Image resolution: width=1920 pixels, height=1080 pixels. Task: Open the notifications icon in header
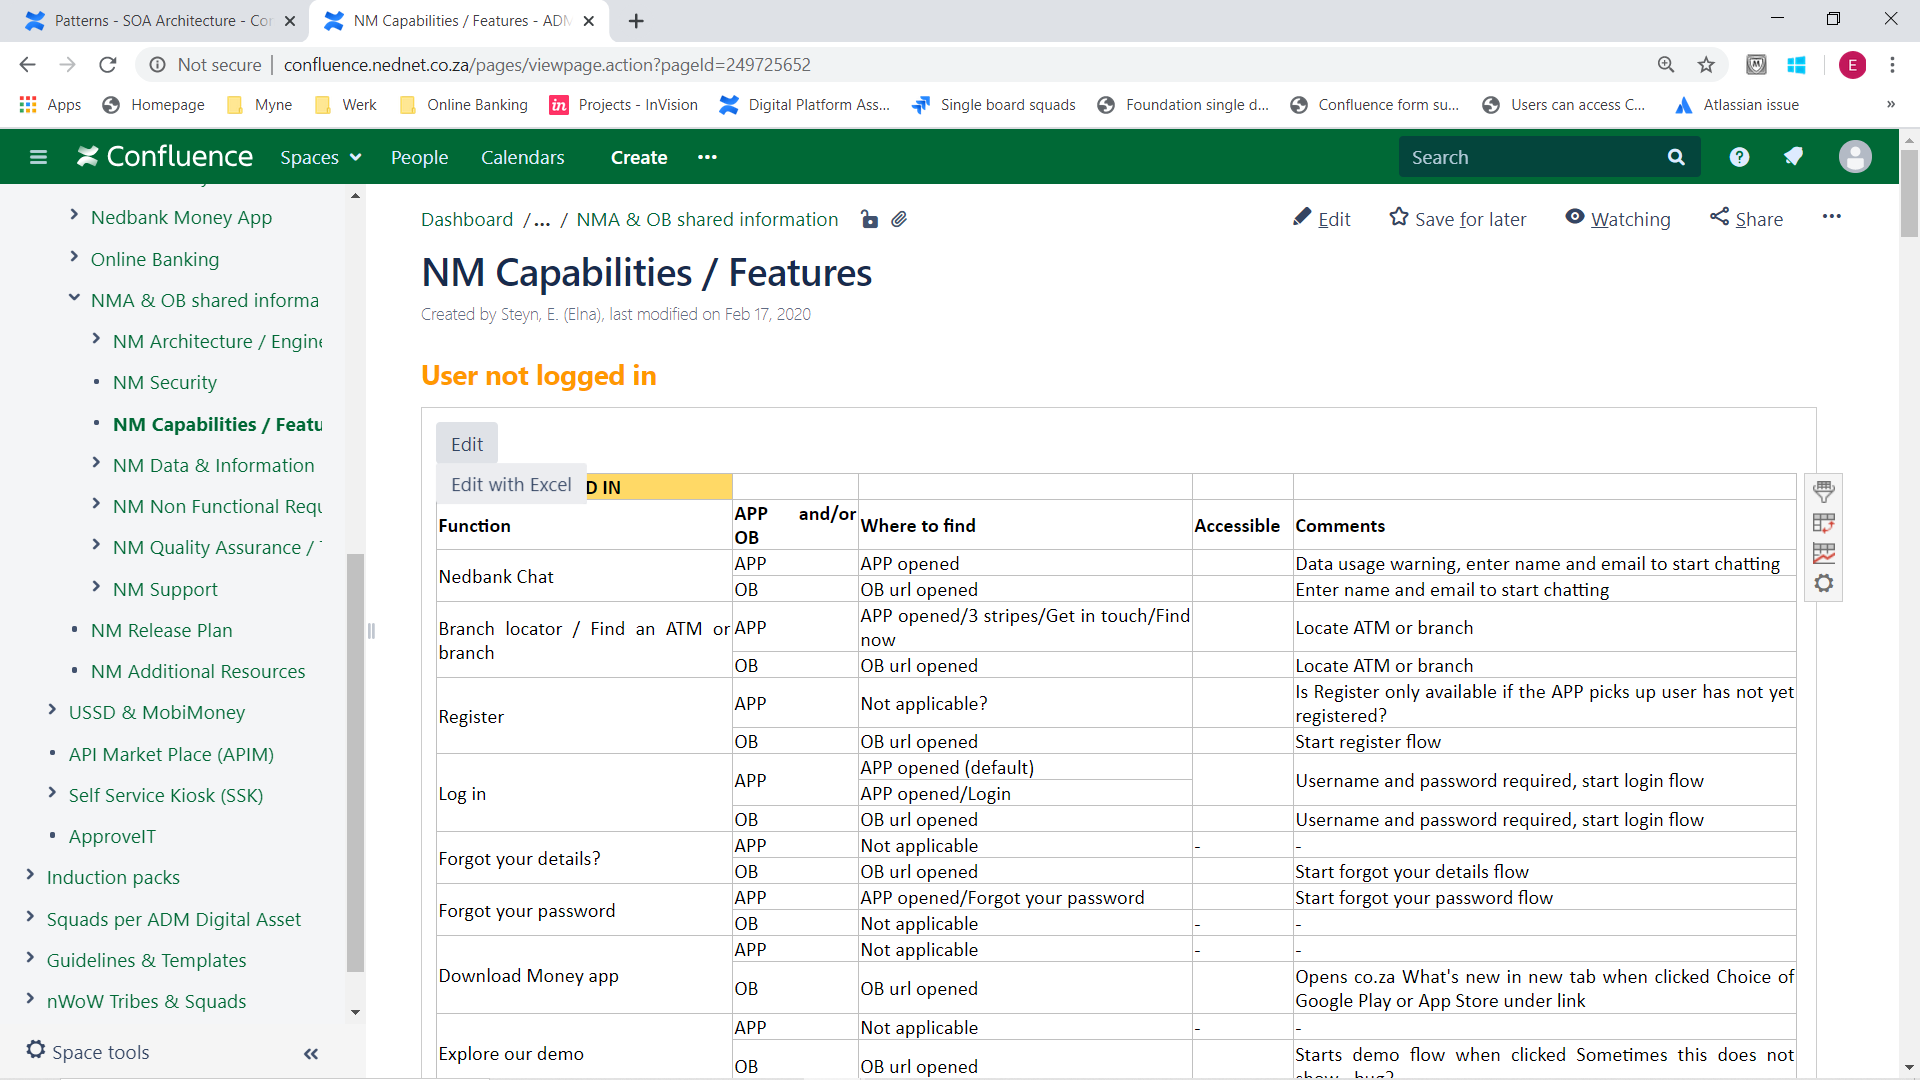pyautogui.click(x=1793, y=157)
